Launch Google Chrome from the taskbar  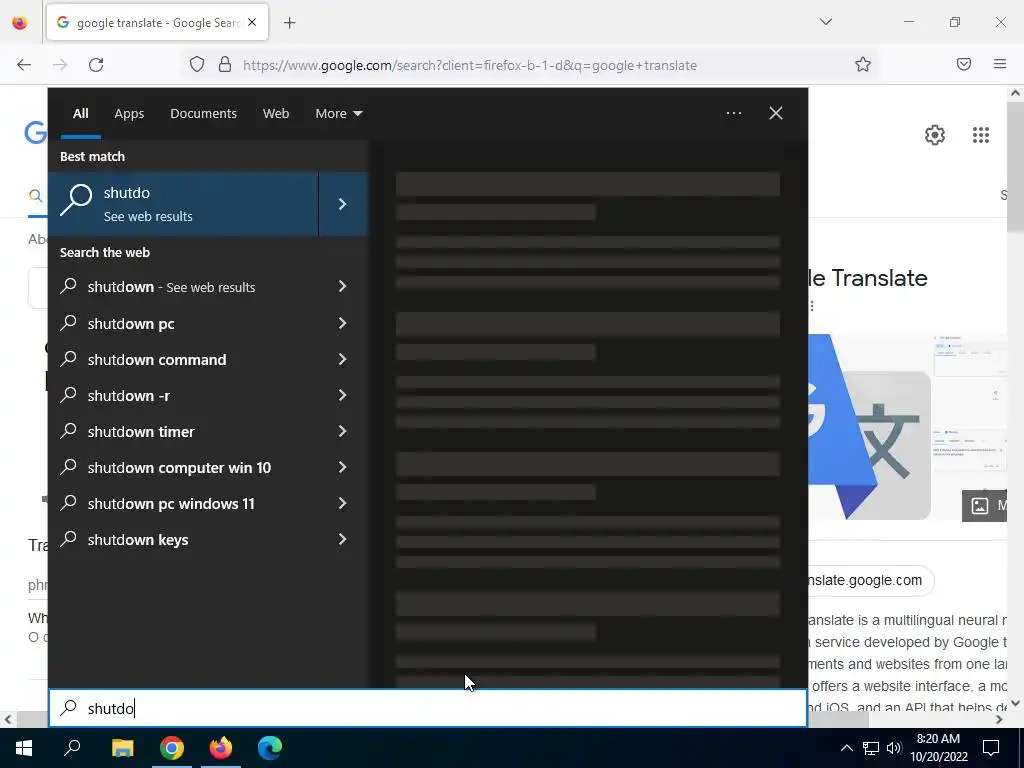pos(172,748)
